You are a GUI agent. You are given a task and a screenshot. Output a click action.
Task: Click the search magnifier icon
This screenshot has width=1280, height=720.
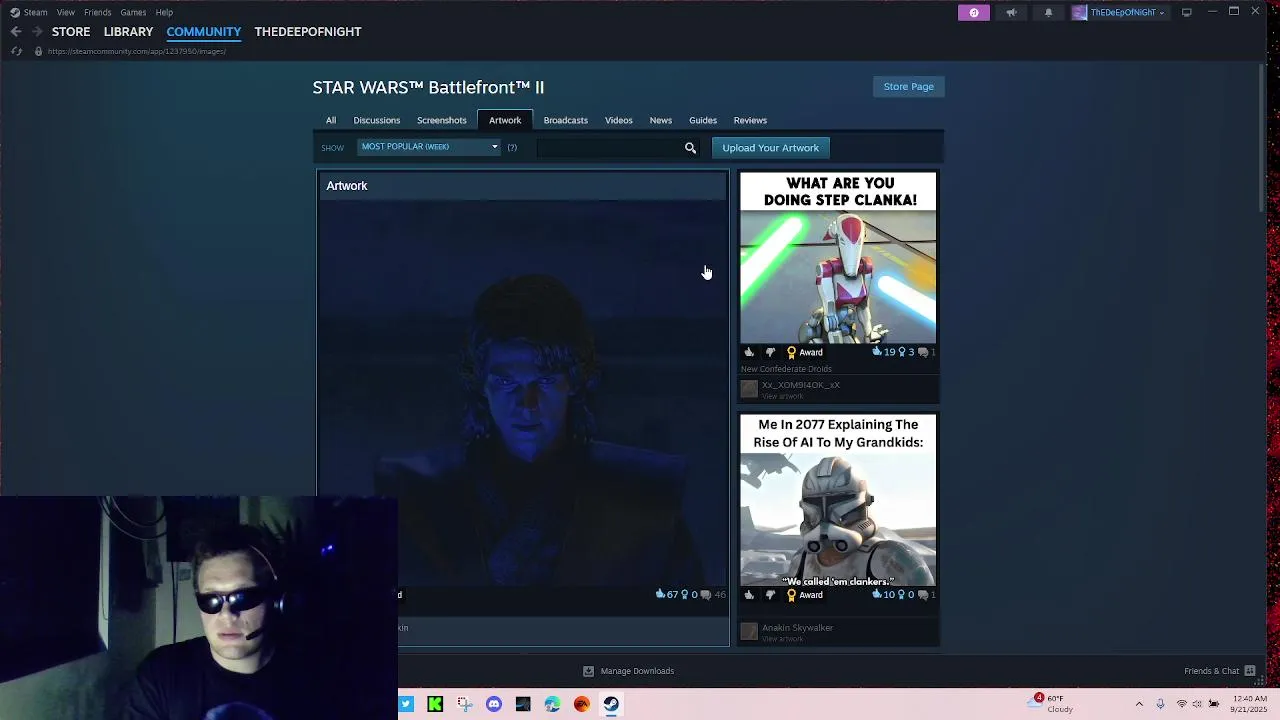point(690,148)
